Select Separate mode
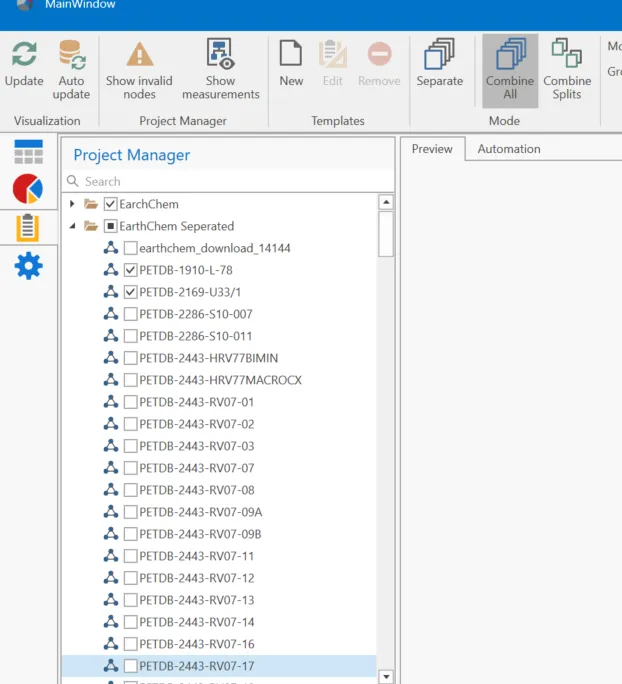The width and height of the screenshot is (622, 684). point(440,63)
